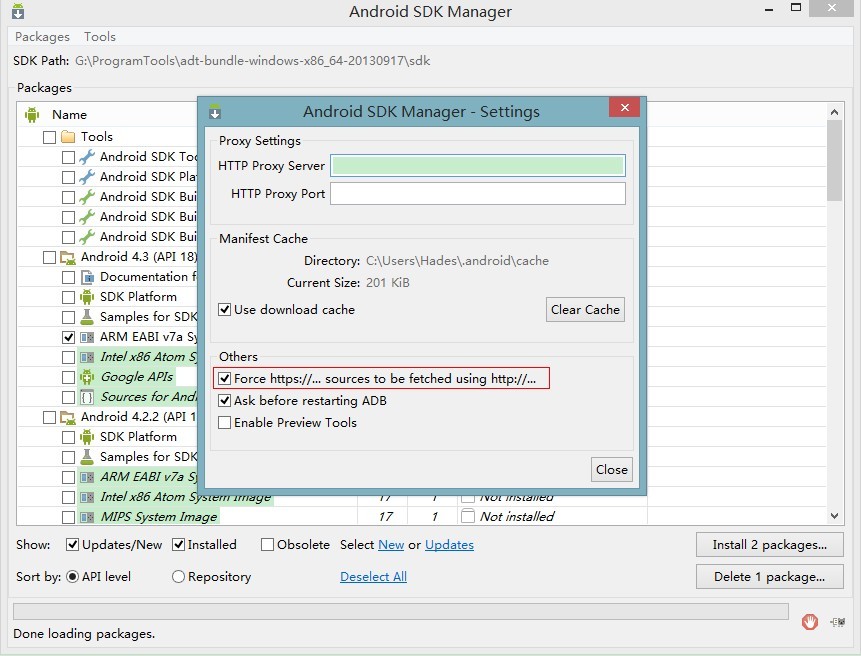Click the Intel x86 Atom icon under Android 4.3

(x=87, y=357)
